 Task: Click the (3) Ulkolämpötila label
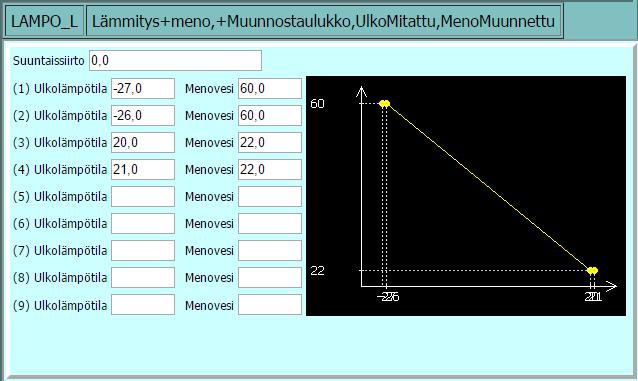tap(60, 143)
